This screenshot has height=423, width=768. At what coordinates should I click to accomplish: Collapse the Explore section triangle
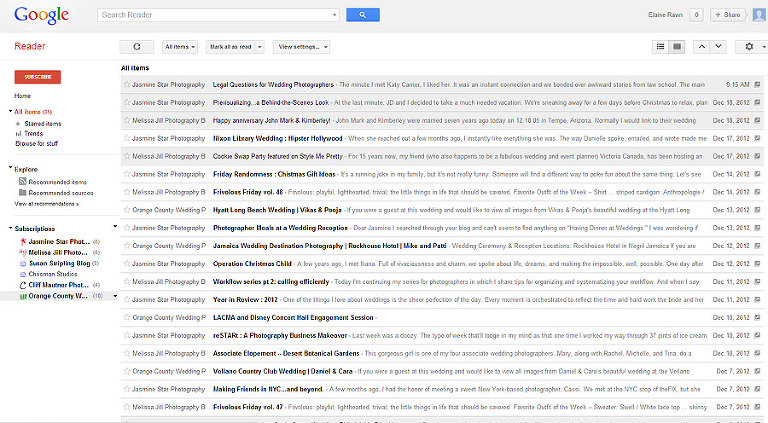click(x=10, y=168)
